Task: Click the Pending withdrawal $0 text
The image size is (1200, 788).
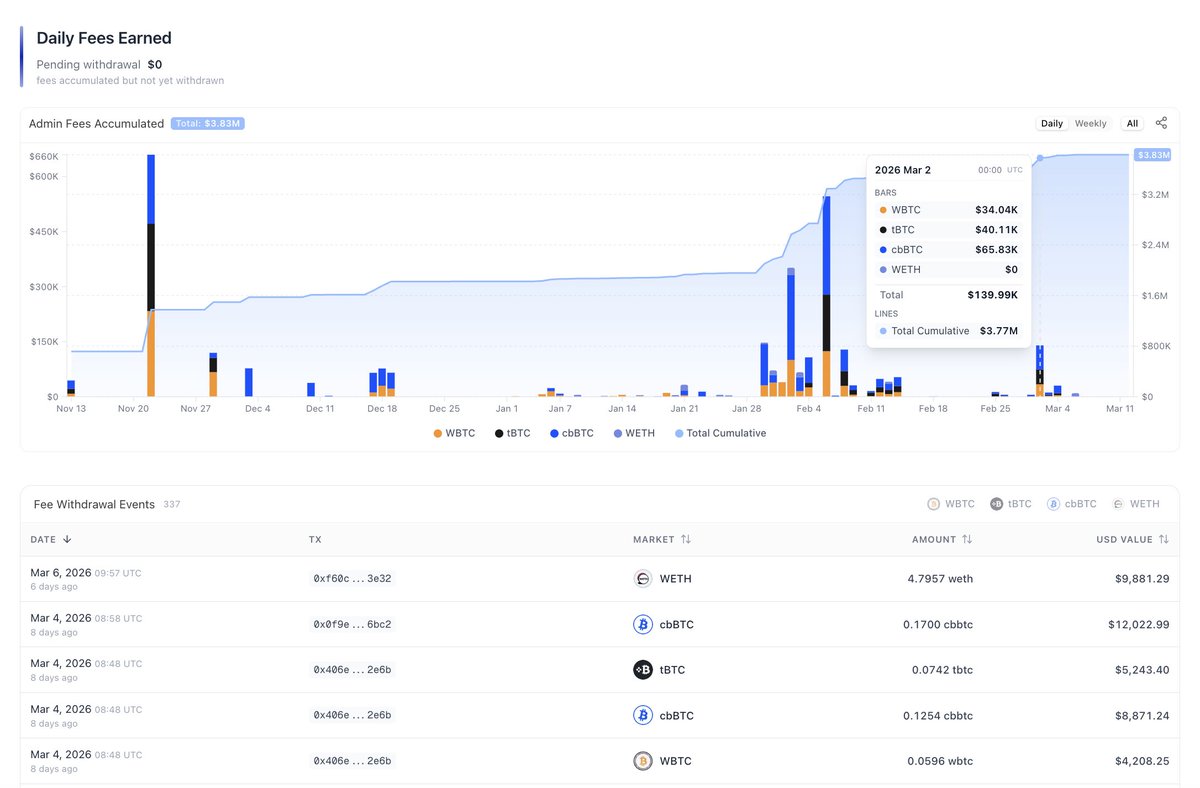Action: coord(99,64)
